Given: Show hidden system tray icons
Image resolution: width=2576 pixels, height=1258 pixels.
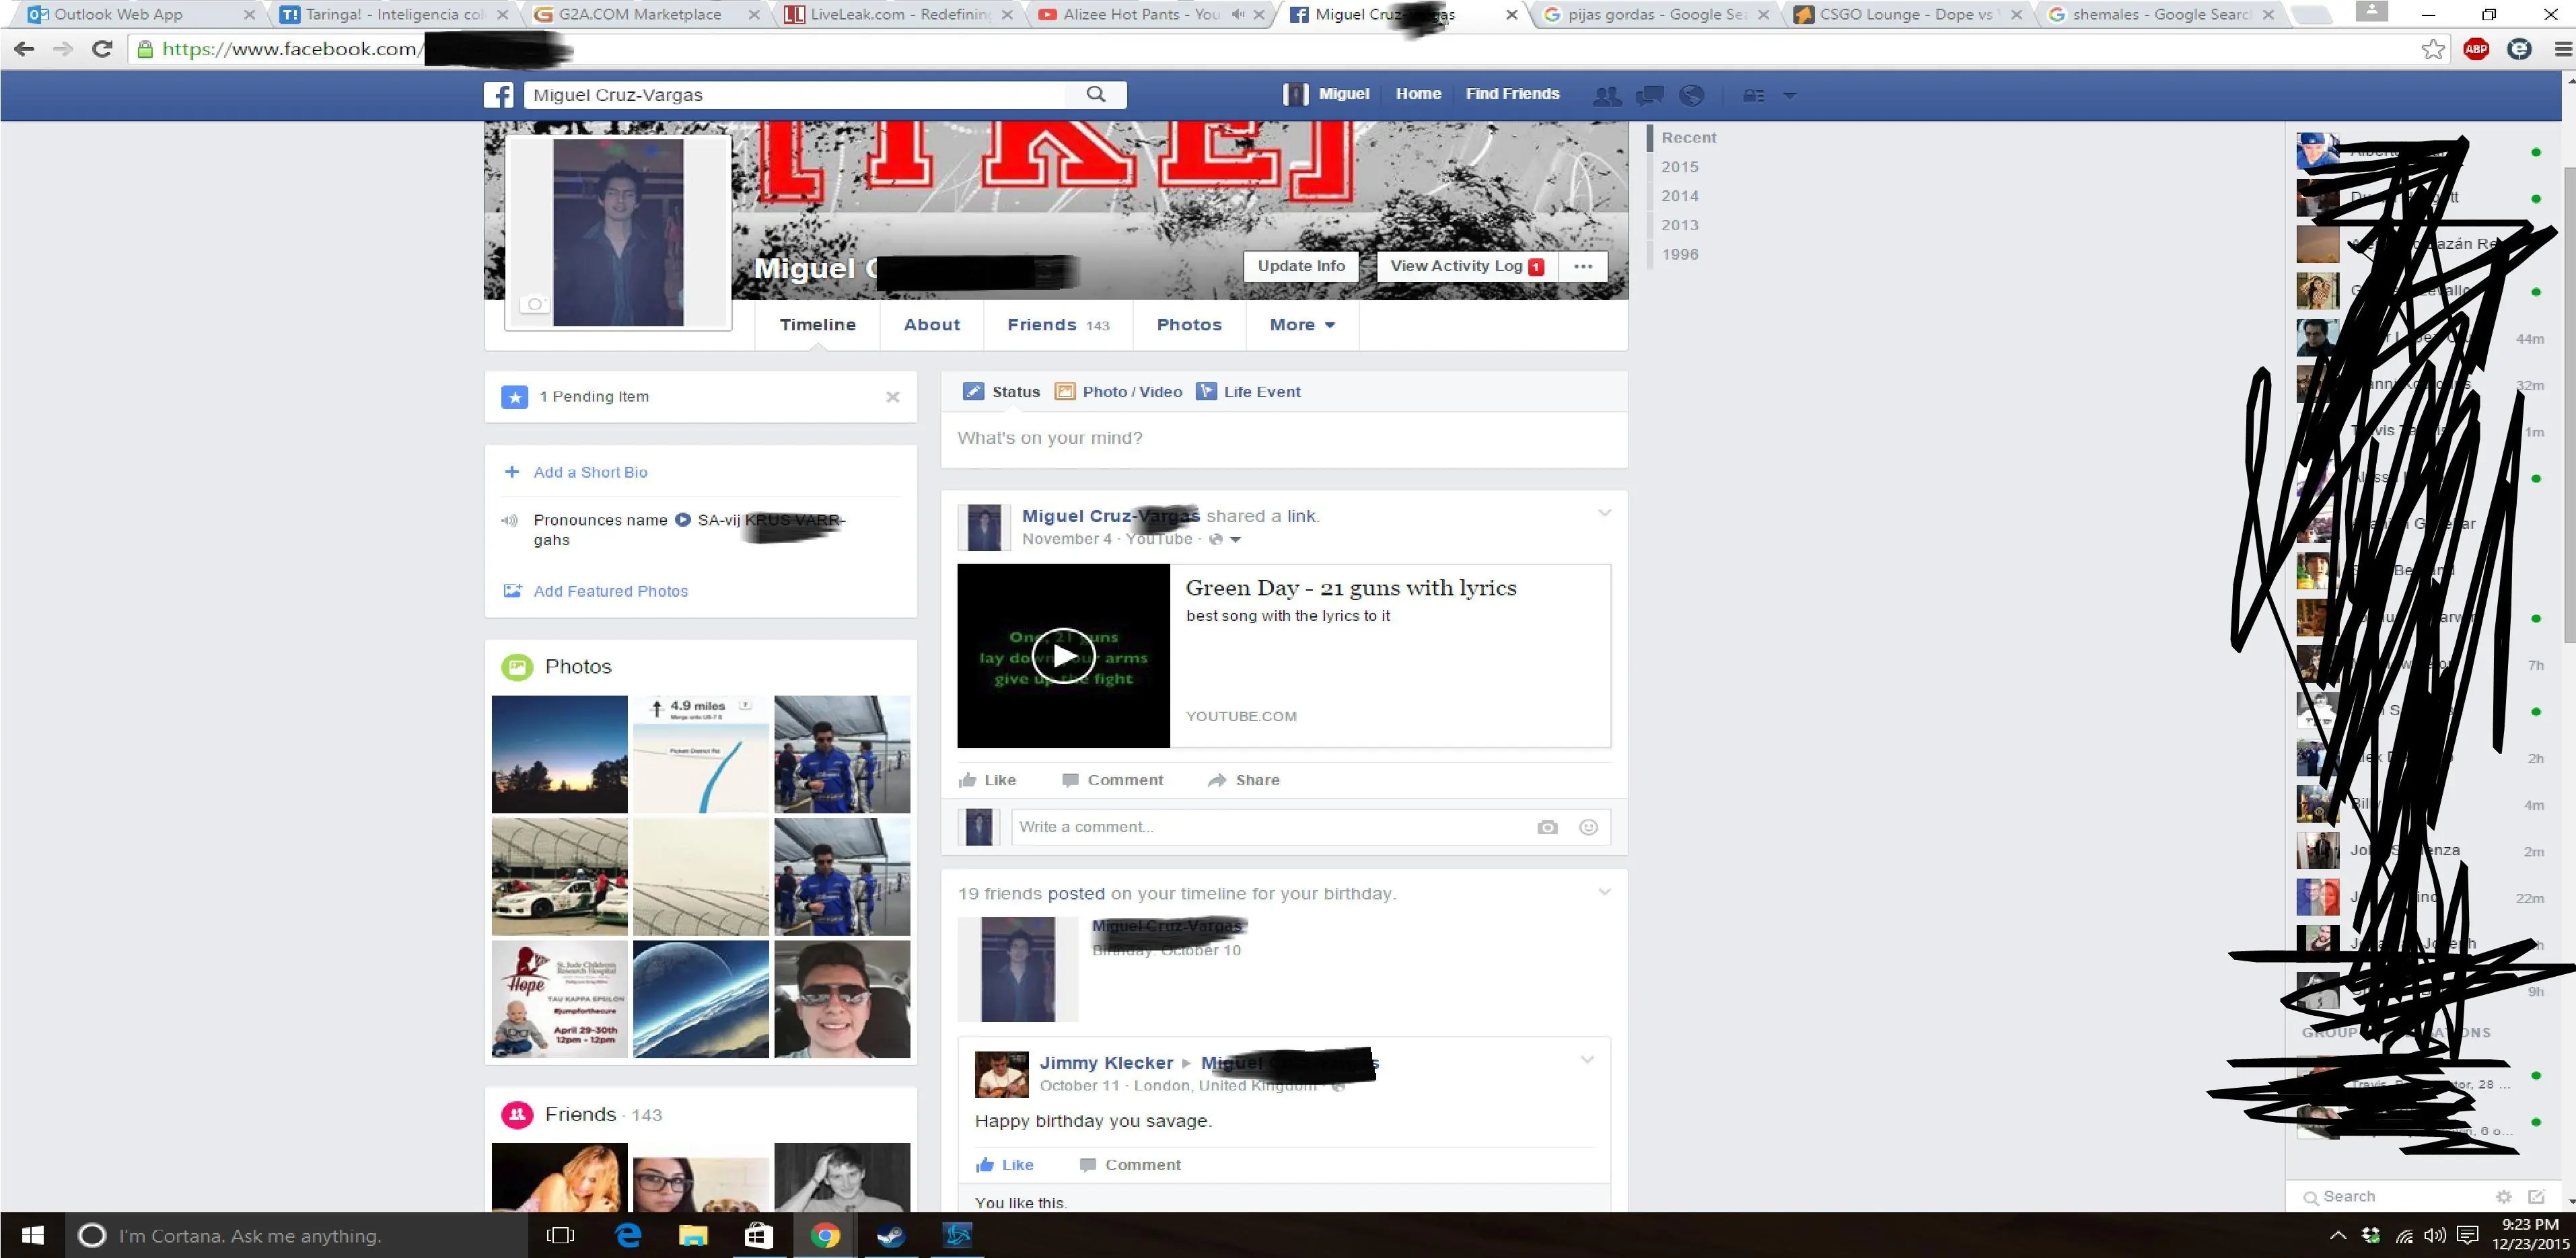Looking at the screenshot, I should click(x=2338, y=1235).
